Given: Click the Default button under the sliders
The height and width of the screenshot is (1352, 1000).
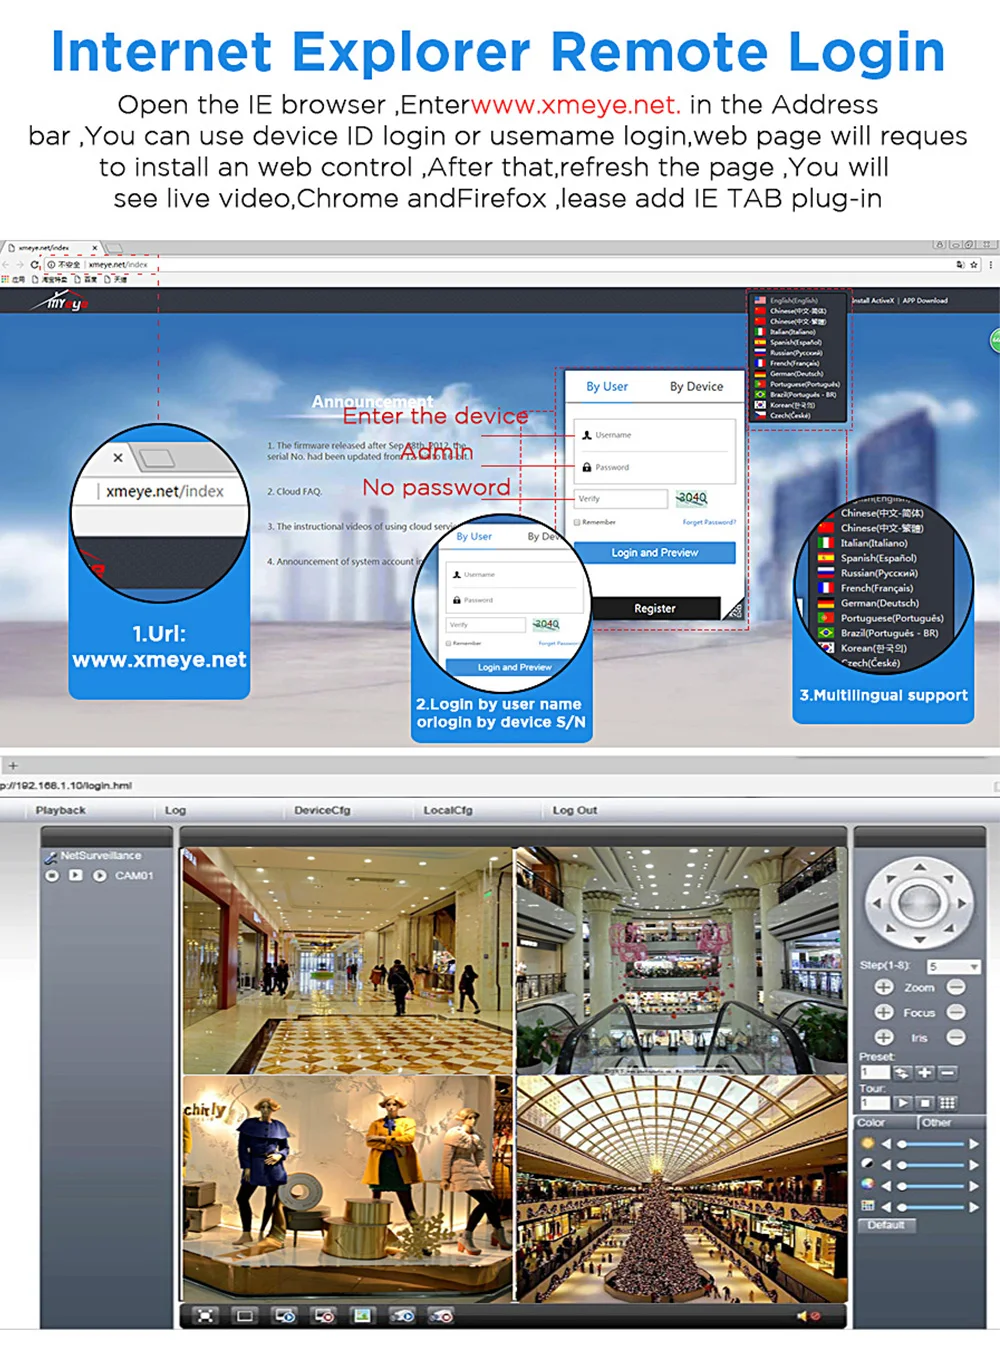Looking at the screenshot, I should [x=886, y=1225].
